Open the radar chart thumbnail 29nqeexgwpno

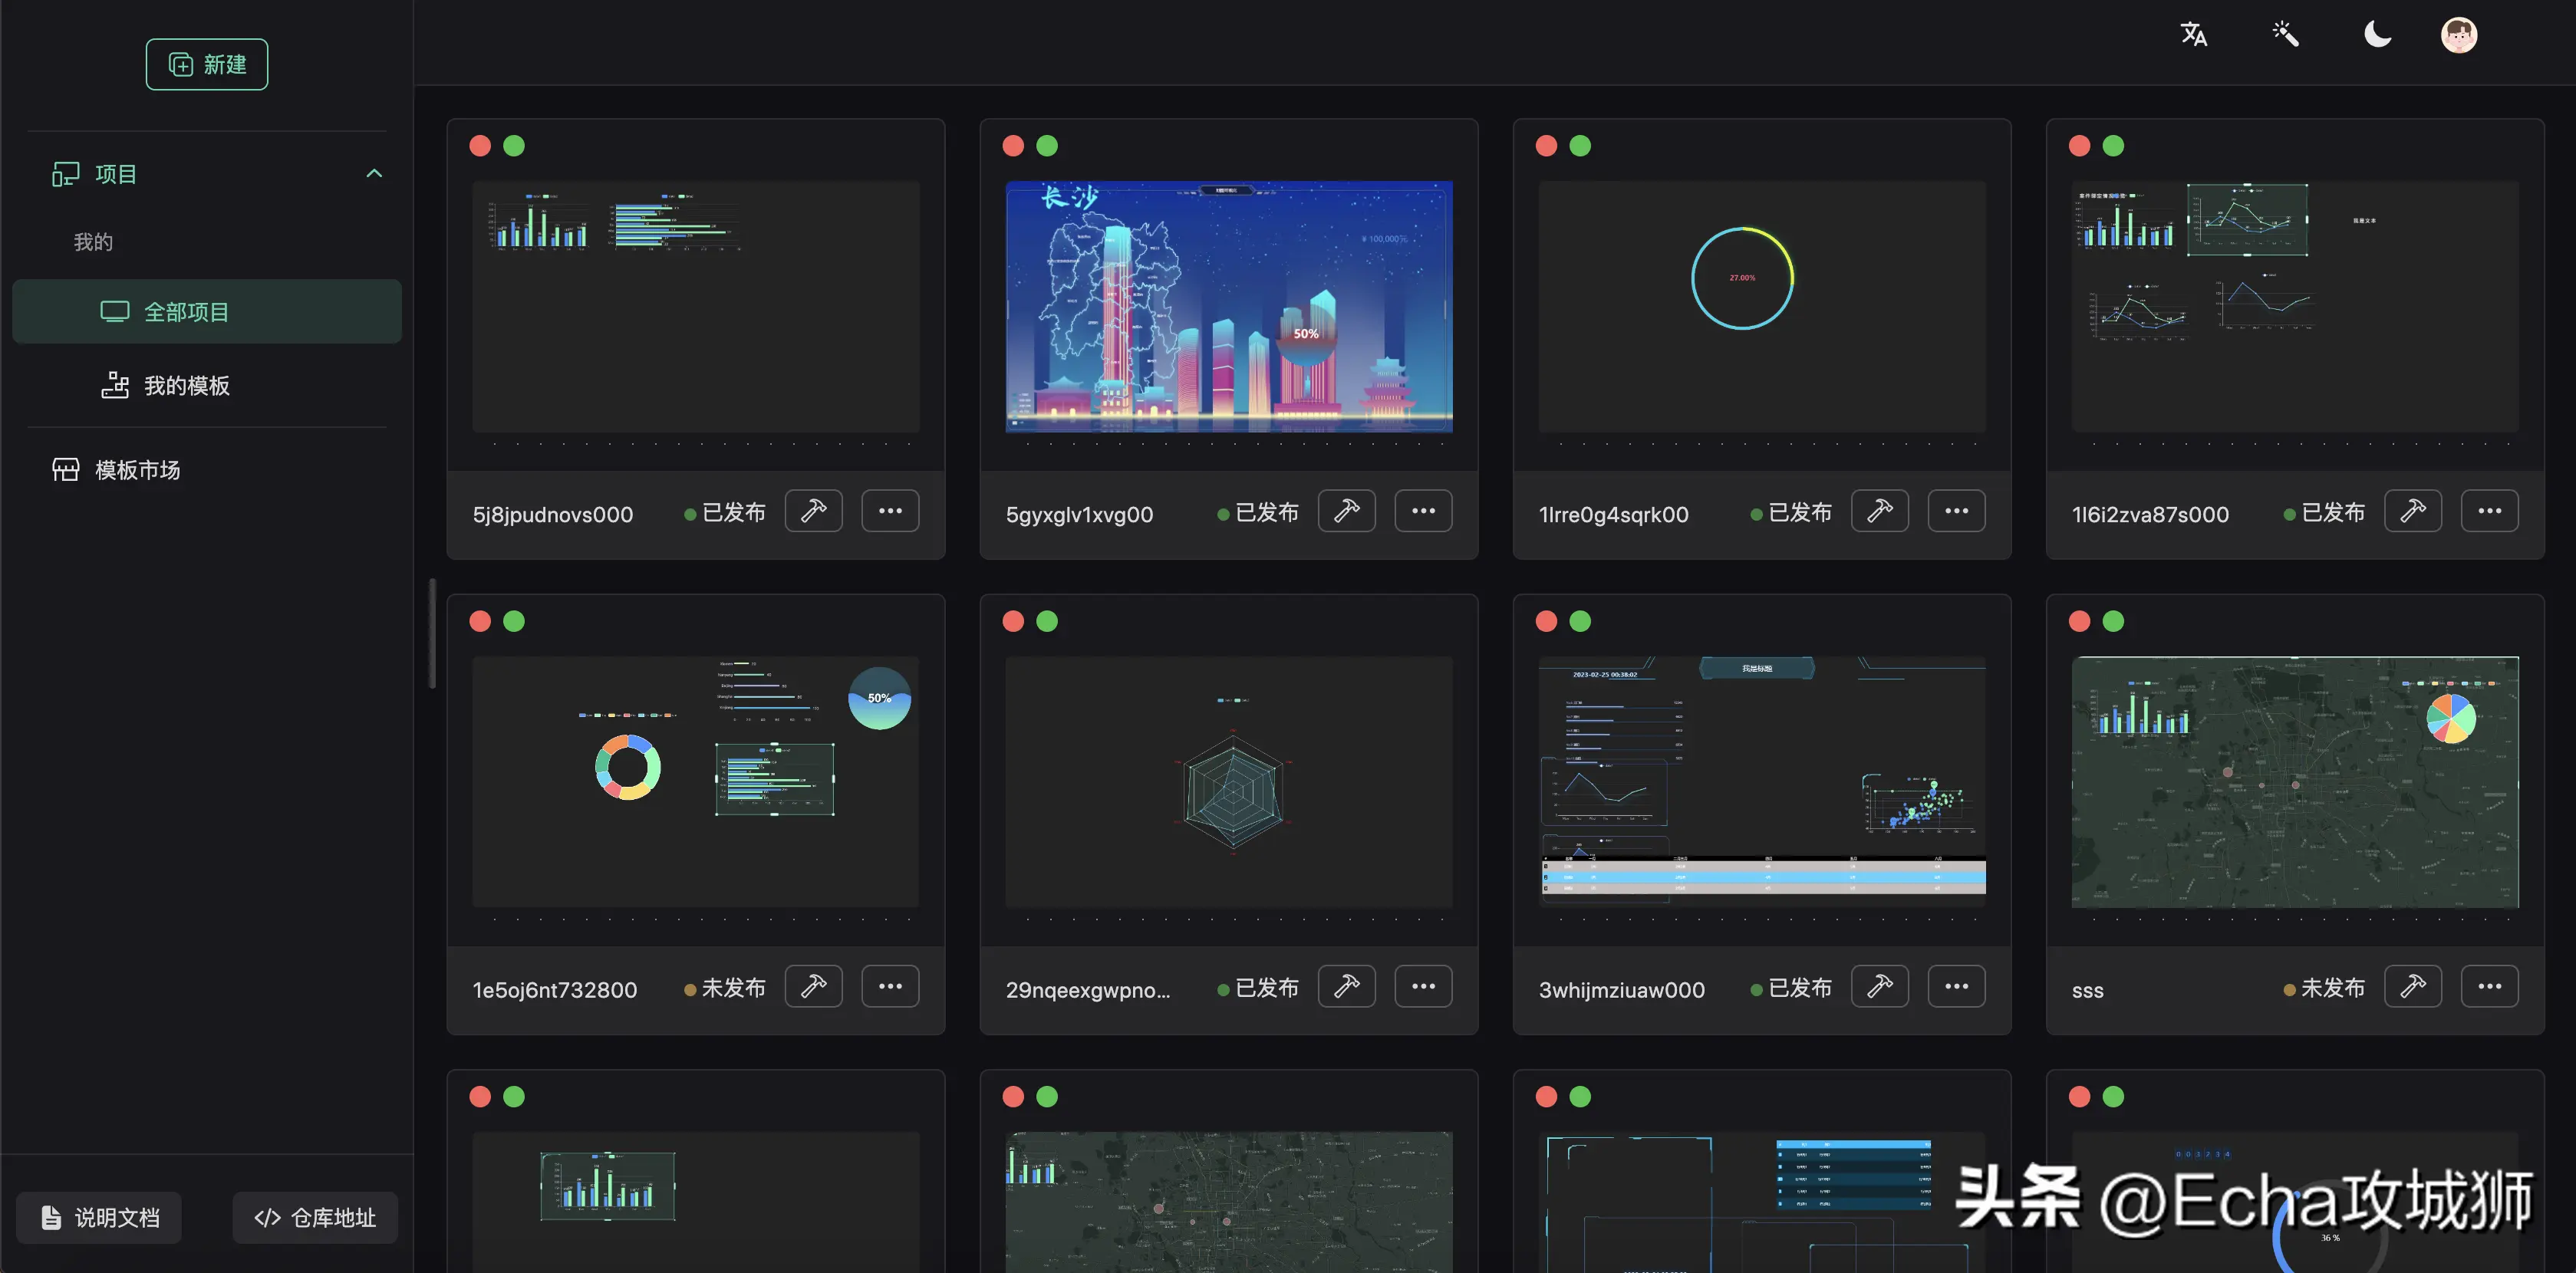click(1229, 782)
